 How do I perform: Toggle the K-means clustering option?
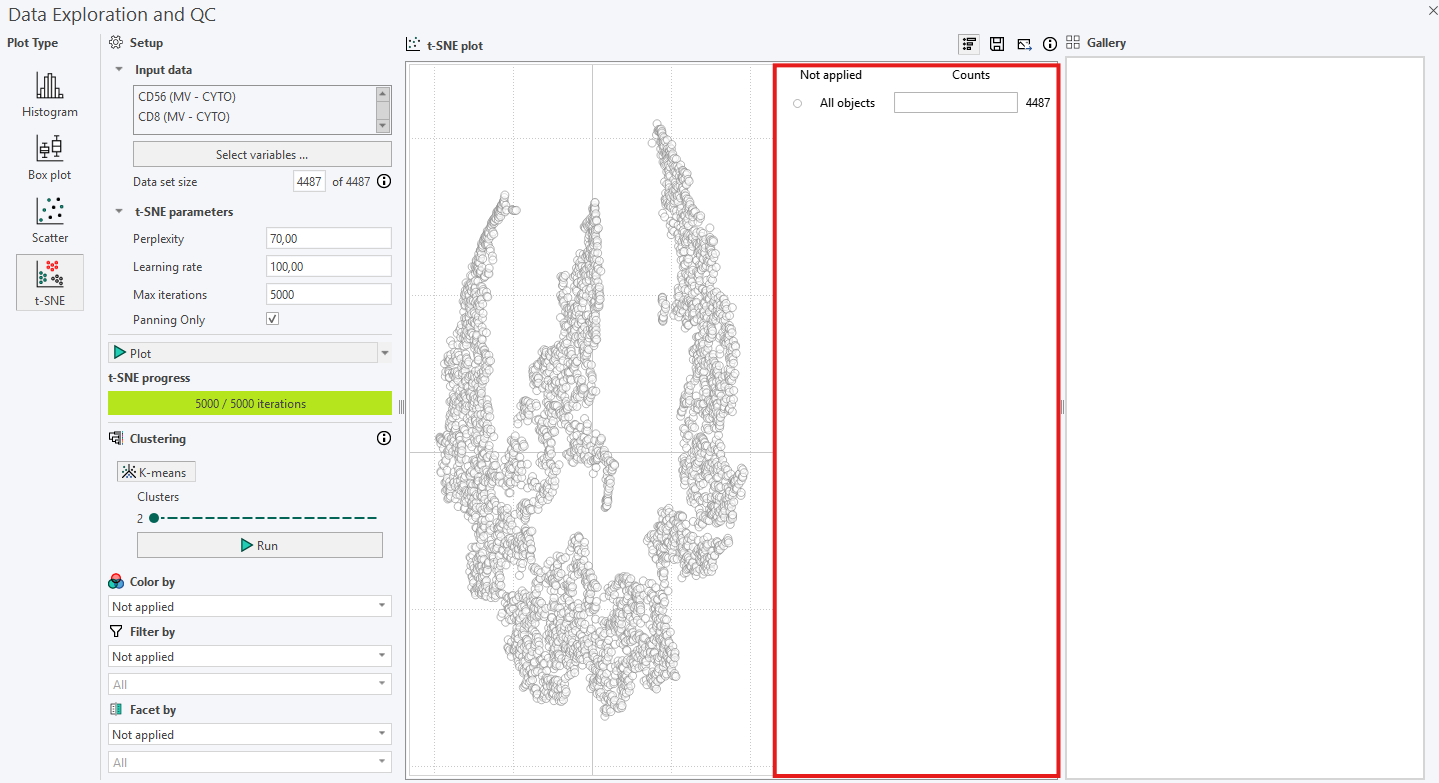[x=157, y=472]
